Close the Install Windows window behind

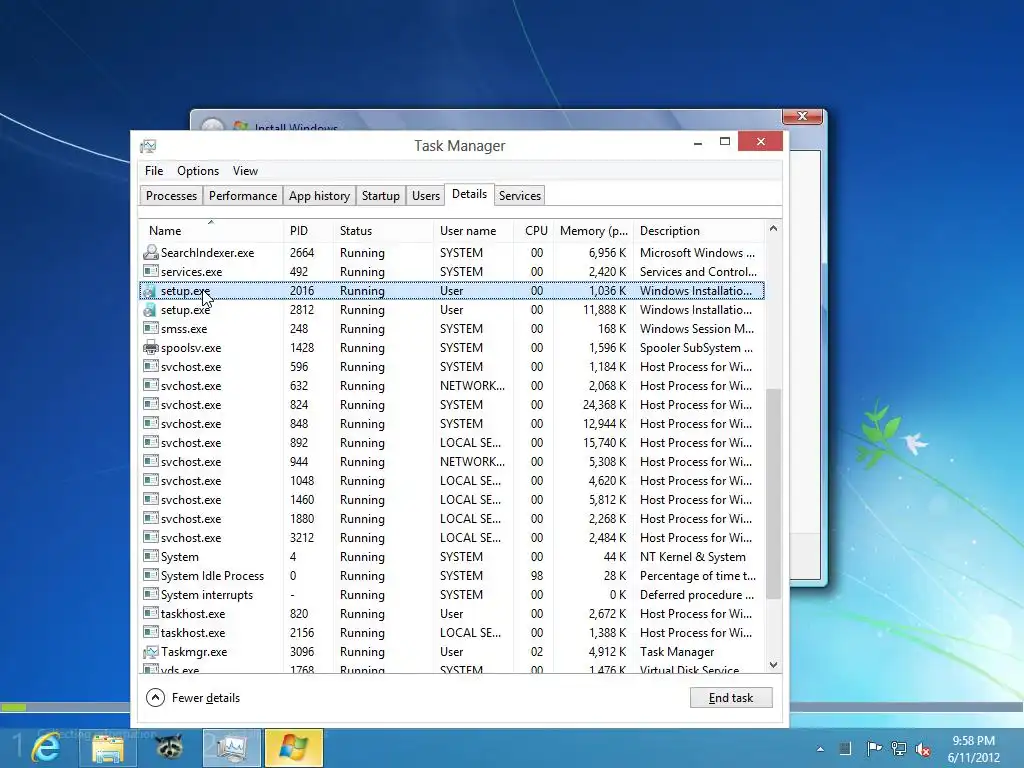(x=803, y=116)
